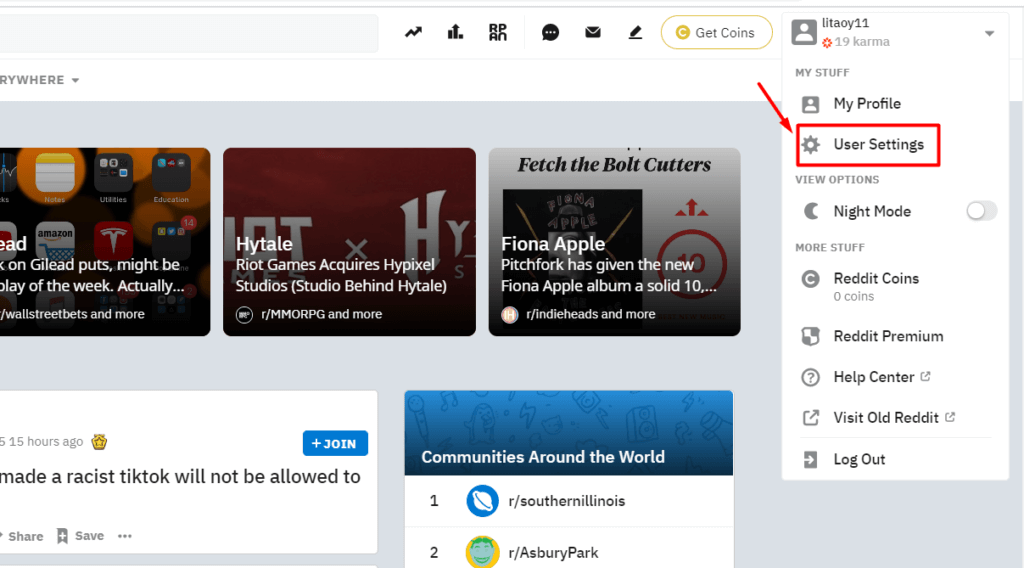Open the post's three-dot more options
The height and width of the screenshot is (568, 1024).
pyautogui.click(x=125, y=536)
